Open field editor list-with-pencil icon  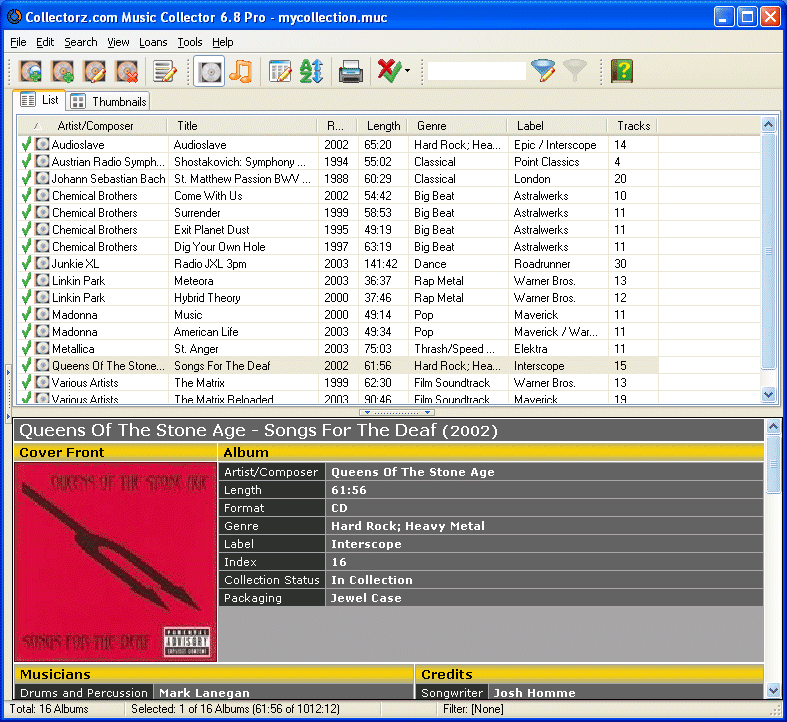point(165,71)
